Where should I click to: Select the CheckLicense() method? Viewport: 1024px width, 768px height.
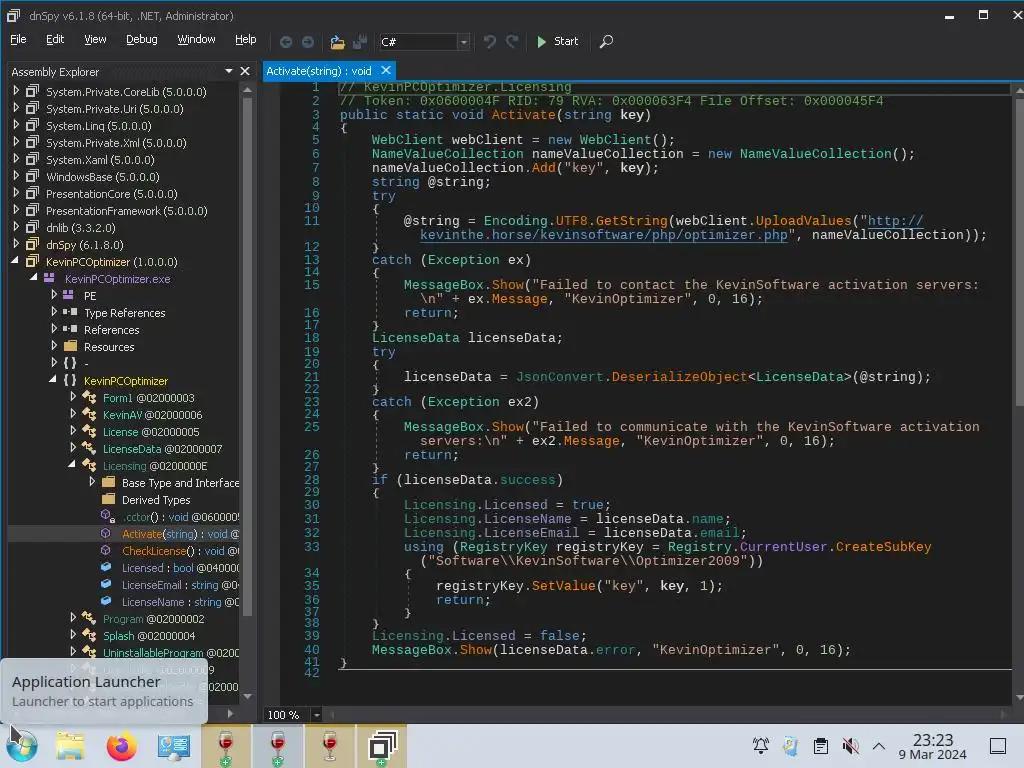point(180,551)
